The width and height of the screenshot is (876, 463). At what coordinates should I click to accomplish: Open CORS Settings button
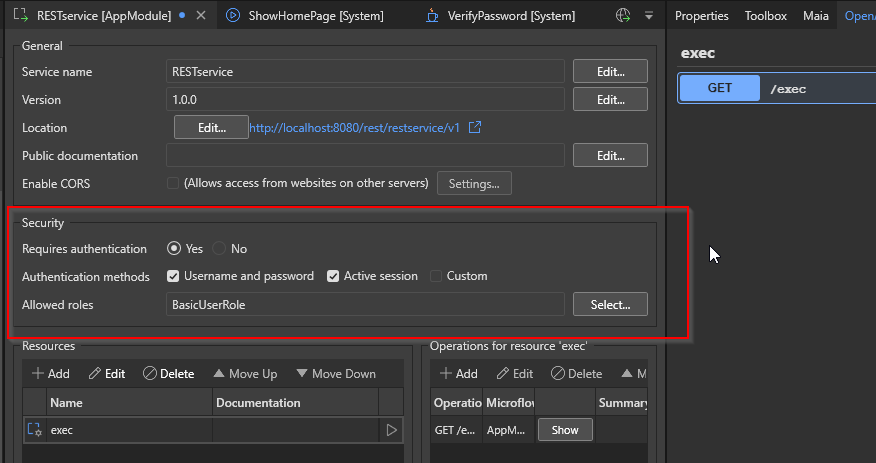click(474, 183)
